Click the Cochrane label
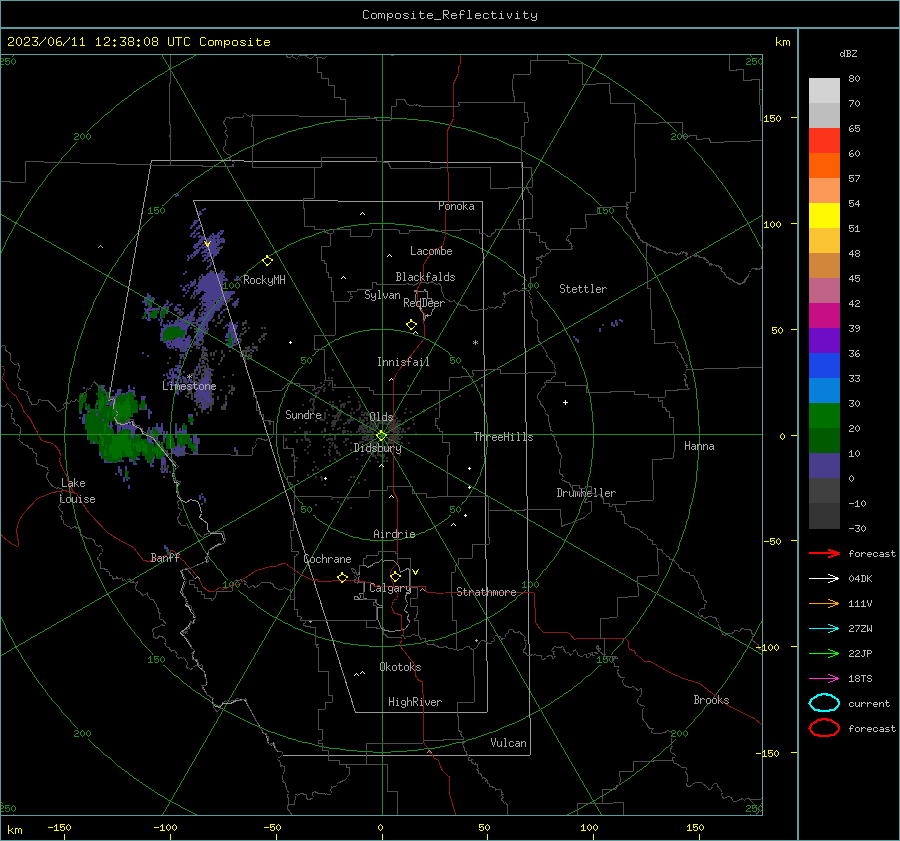This screenshot has height=841, width=900. click(327, 559)
